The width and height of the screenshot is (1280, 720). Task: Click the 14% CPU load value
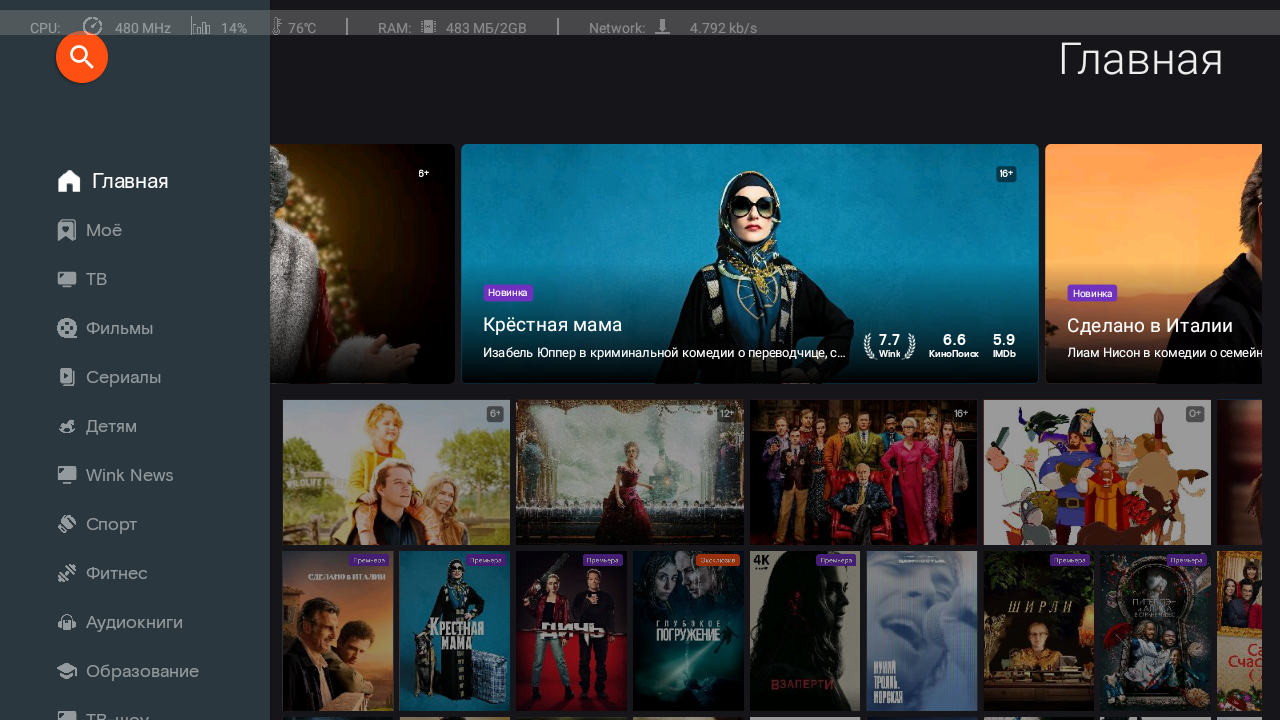point(234,28)
